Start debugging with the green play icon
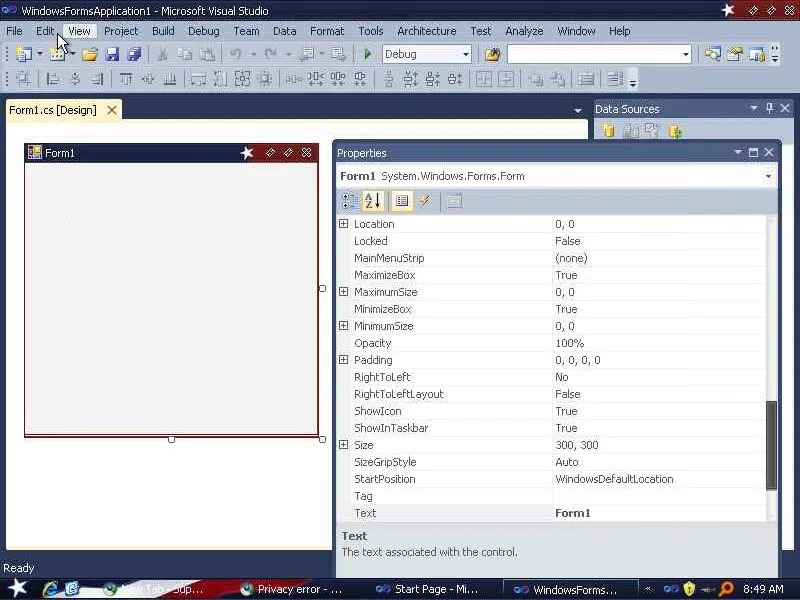800x600 pixels. tap(367, 54)
